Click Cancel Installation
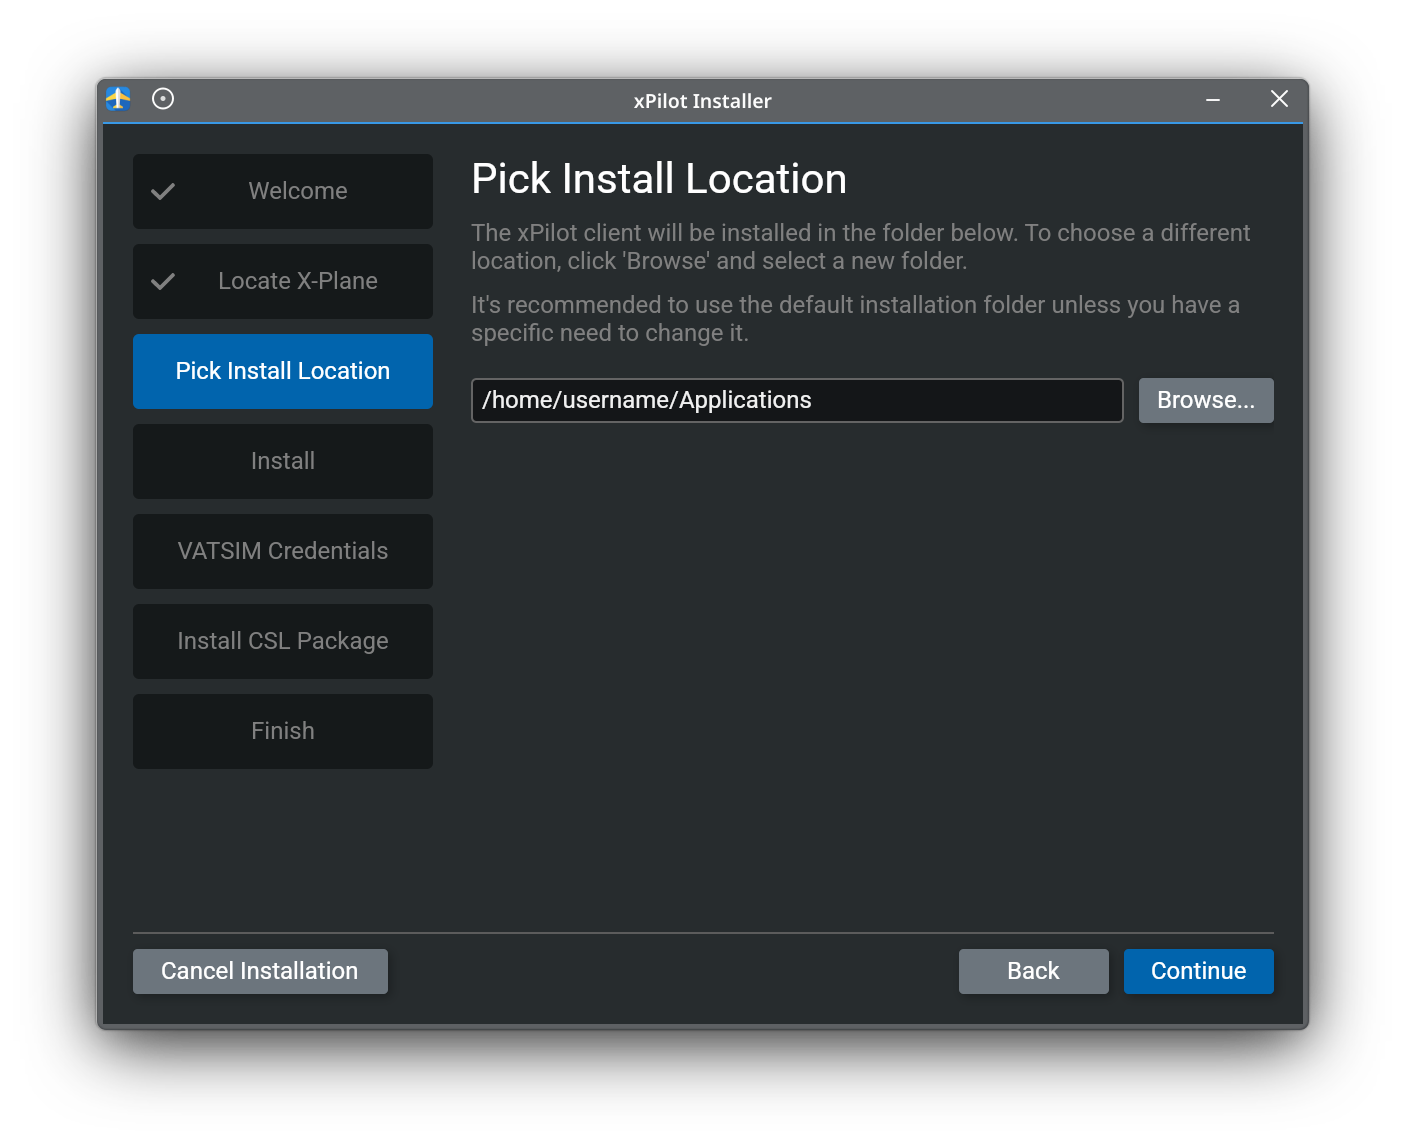This screenshot has height=1146, width=1407. click(259, 971)
